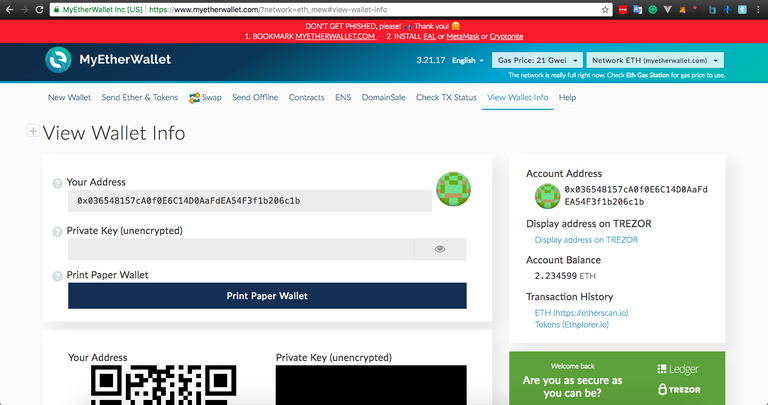Open the MetaMask fox extension icon
The height and width of the screenshot is (405, 768).
pyautogui.click(x=682, y=9)
